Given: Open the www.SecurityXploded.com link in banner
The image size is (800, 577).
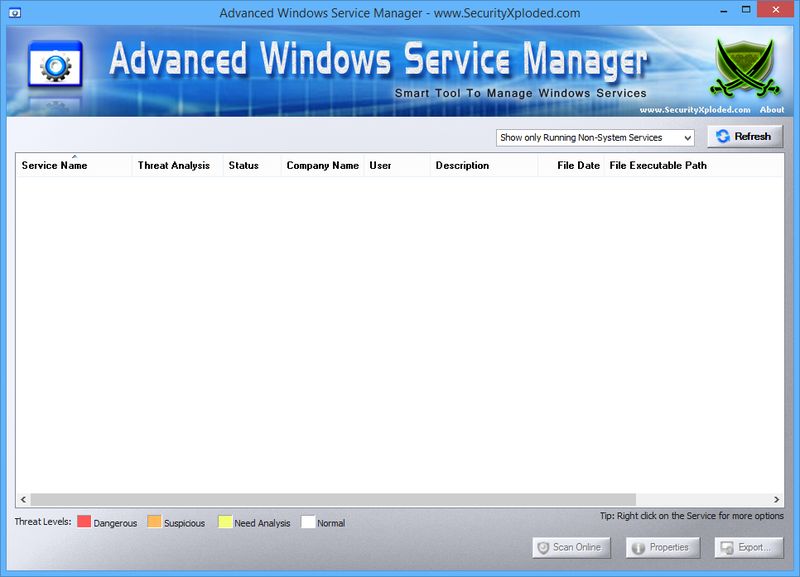Looking at the screenshot, I should tap(695, 110).
